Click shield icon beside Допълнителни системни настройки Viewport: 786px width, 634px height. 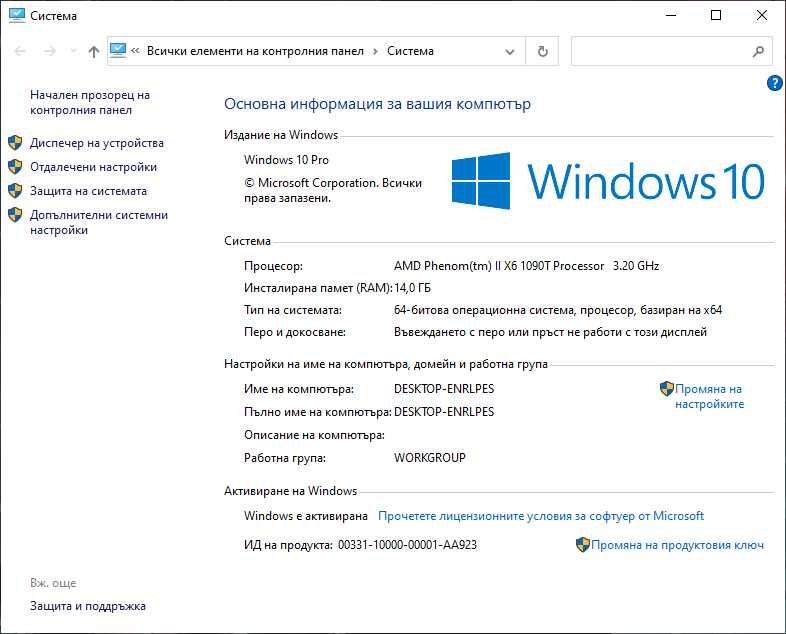(15, 215)
